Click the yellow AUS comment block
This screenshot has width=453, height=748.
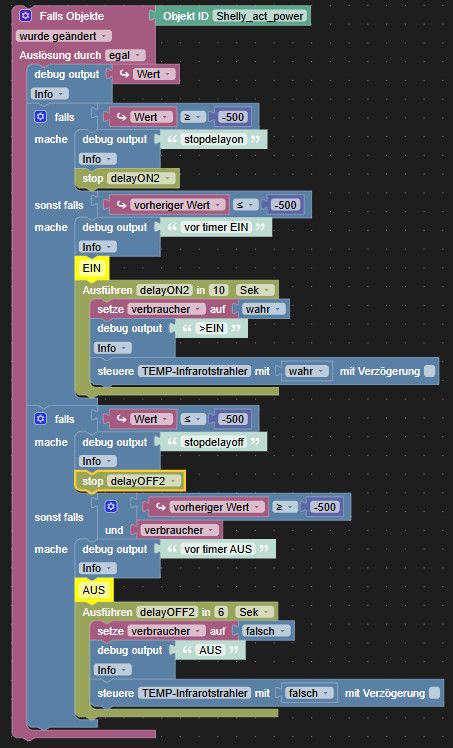coord(94,590)
